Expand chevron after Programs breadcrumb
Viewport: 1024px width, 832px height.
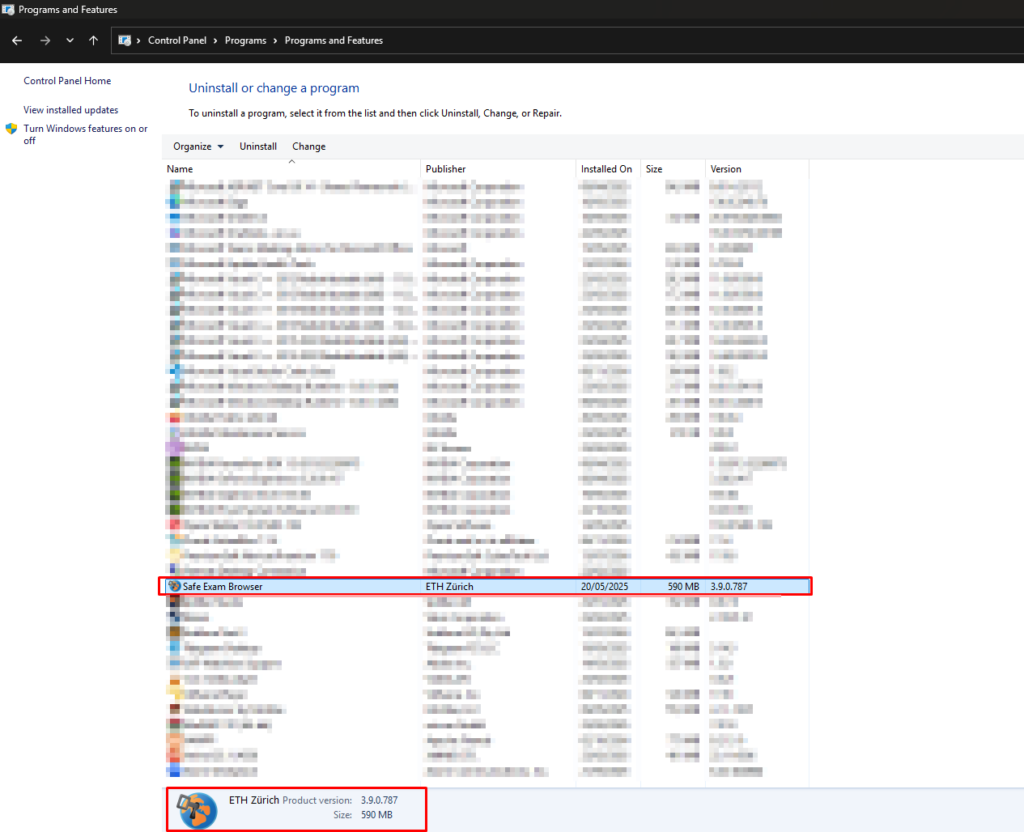tap(275, 40)
